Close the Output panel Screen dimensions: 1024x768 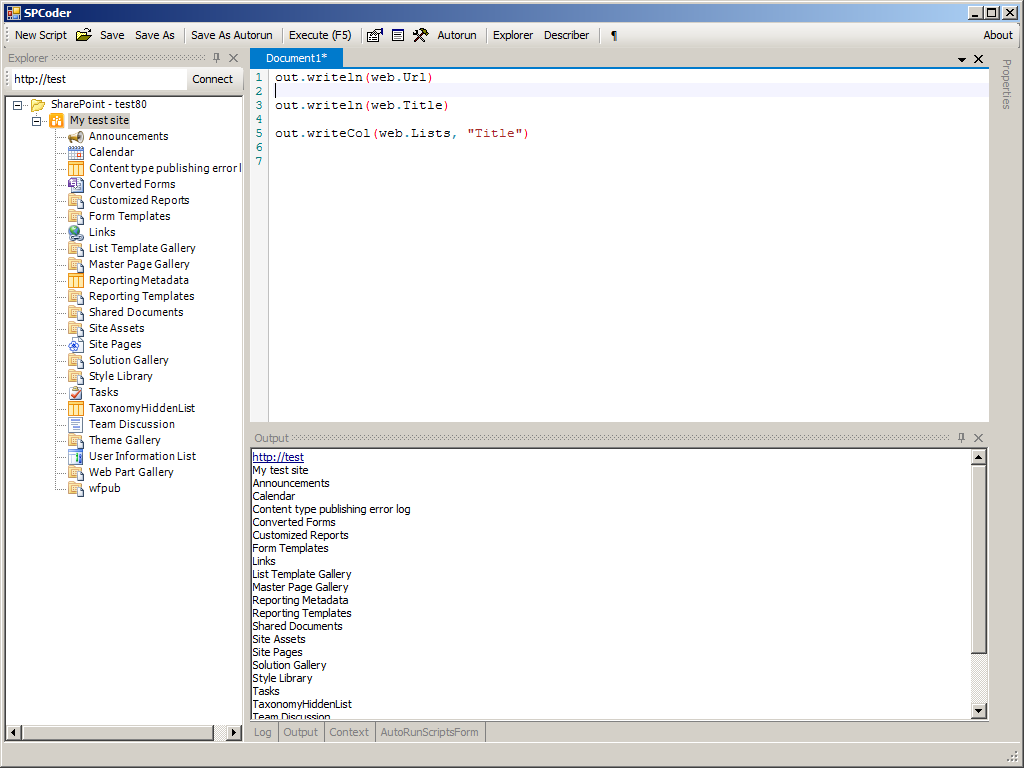click(x=978, y=438)
